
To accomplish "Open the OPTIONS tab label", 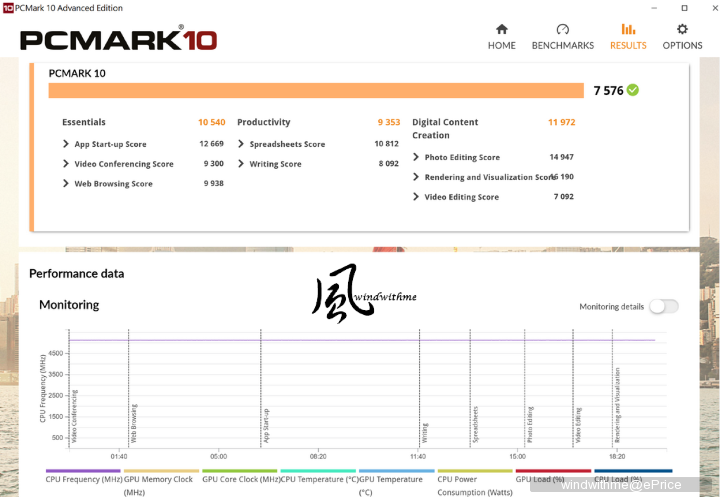I will [x=682, y=45].
